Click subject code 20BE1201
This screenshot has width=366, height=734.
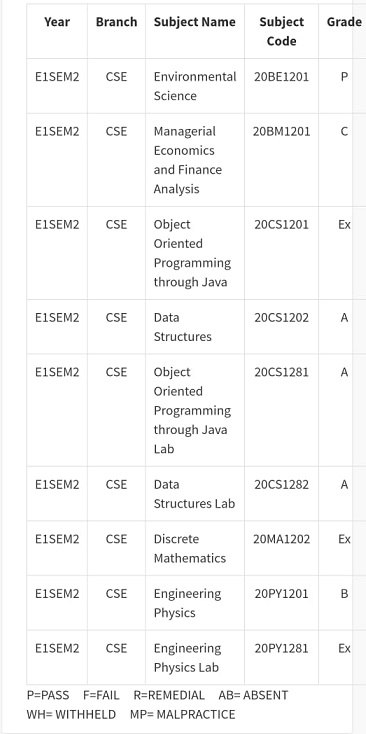tap(282, 76)
